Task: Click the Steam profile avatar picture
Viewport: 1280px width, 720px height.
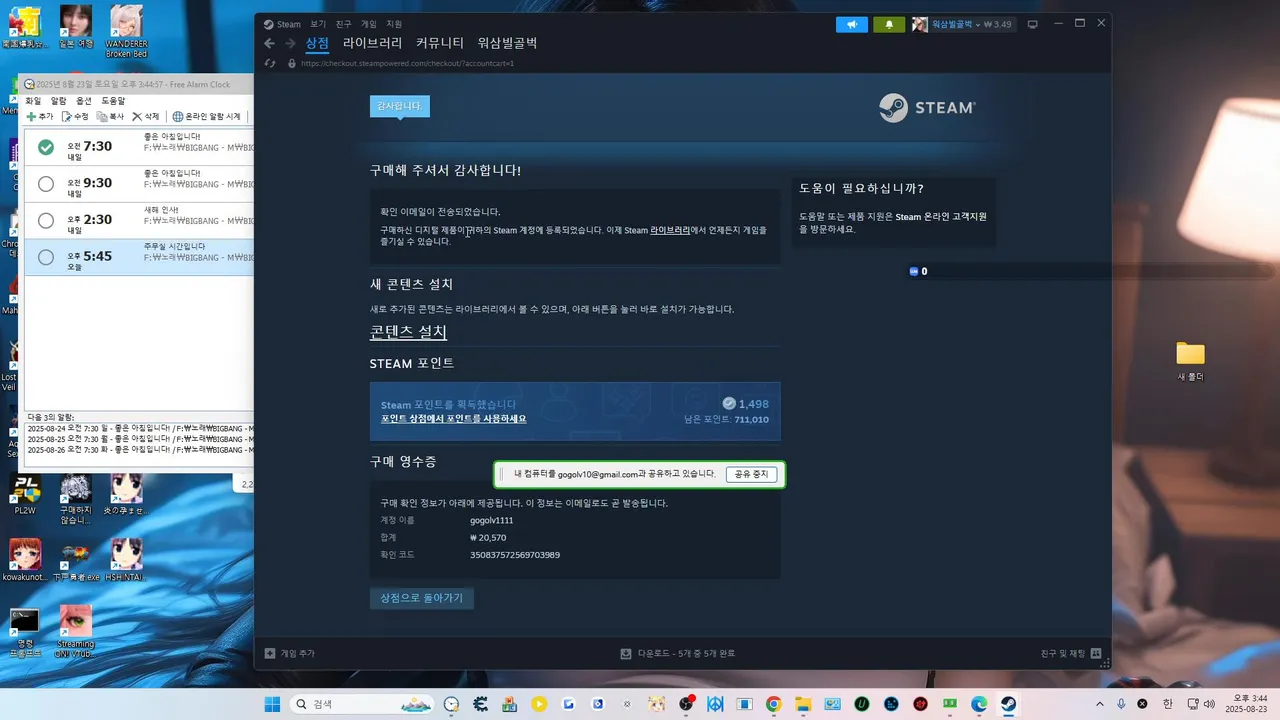Action: pos(920,24)
